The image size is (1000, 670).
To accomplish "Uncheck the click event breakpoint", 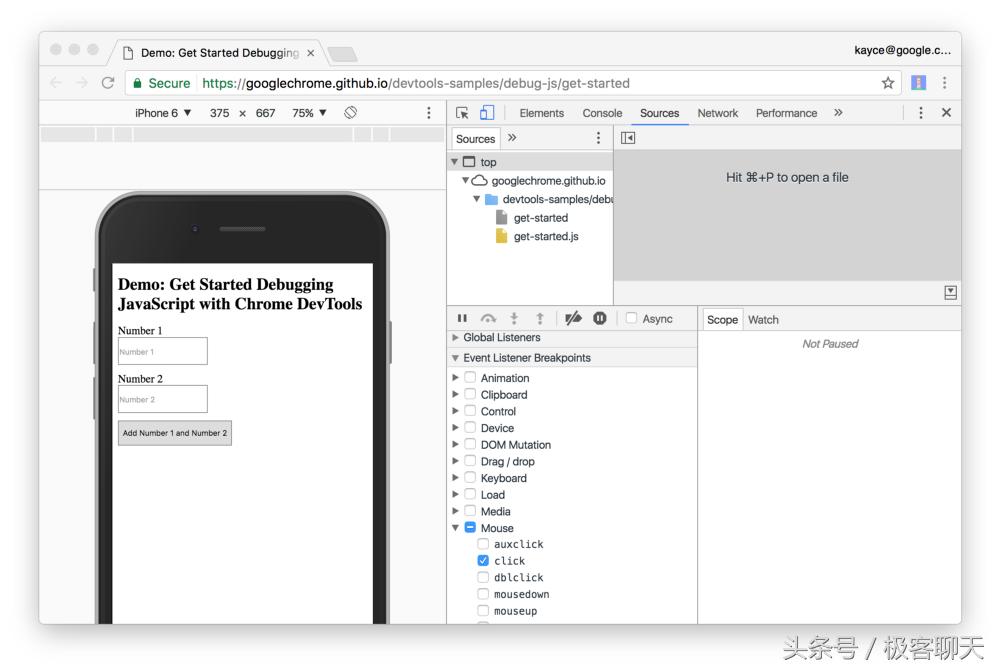I will 483,561.
